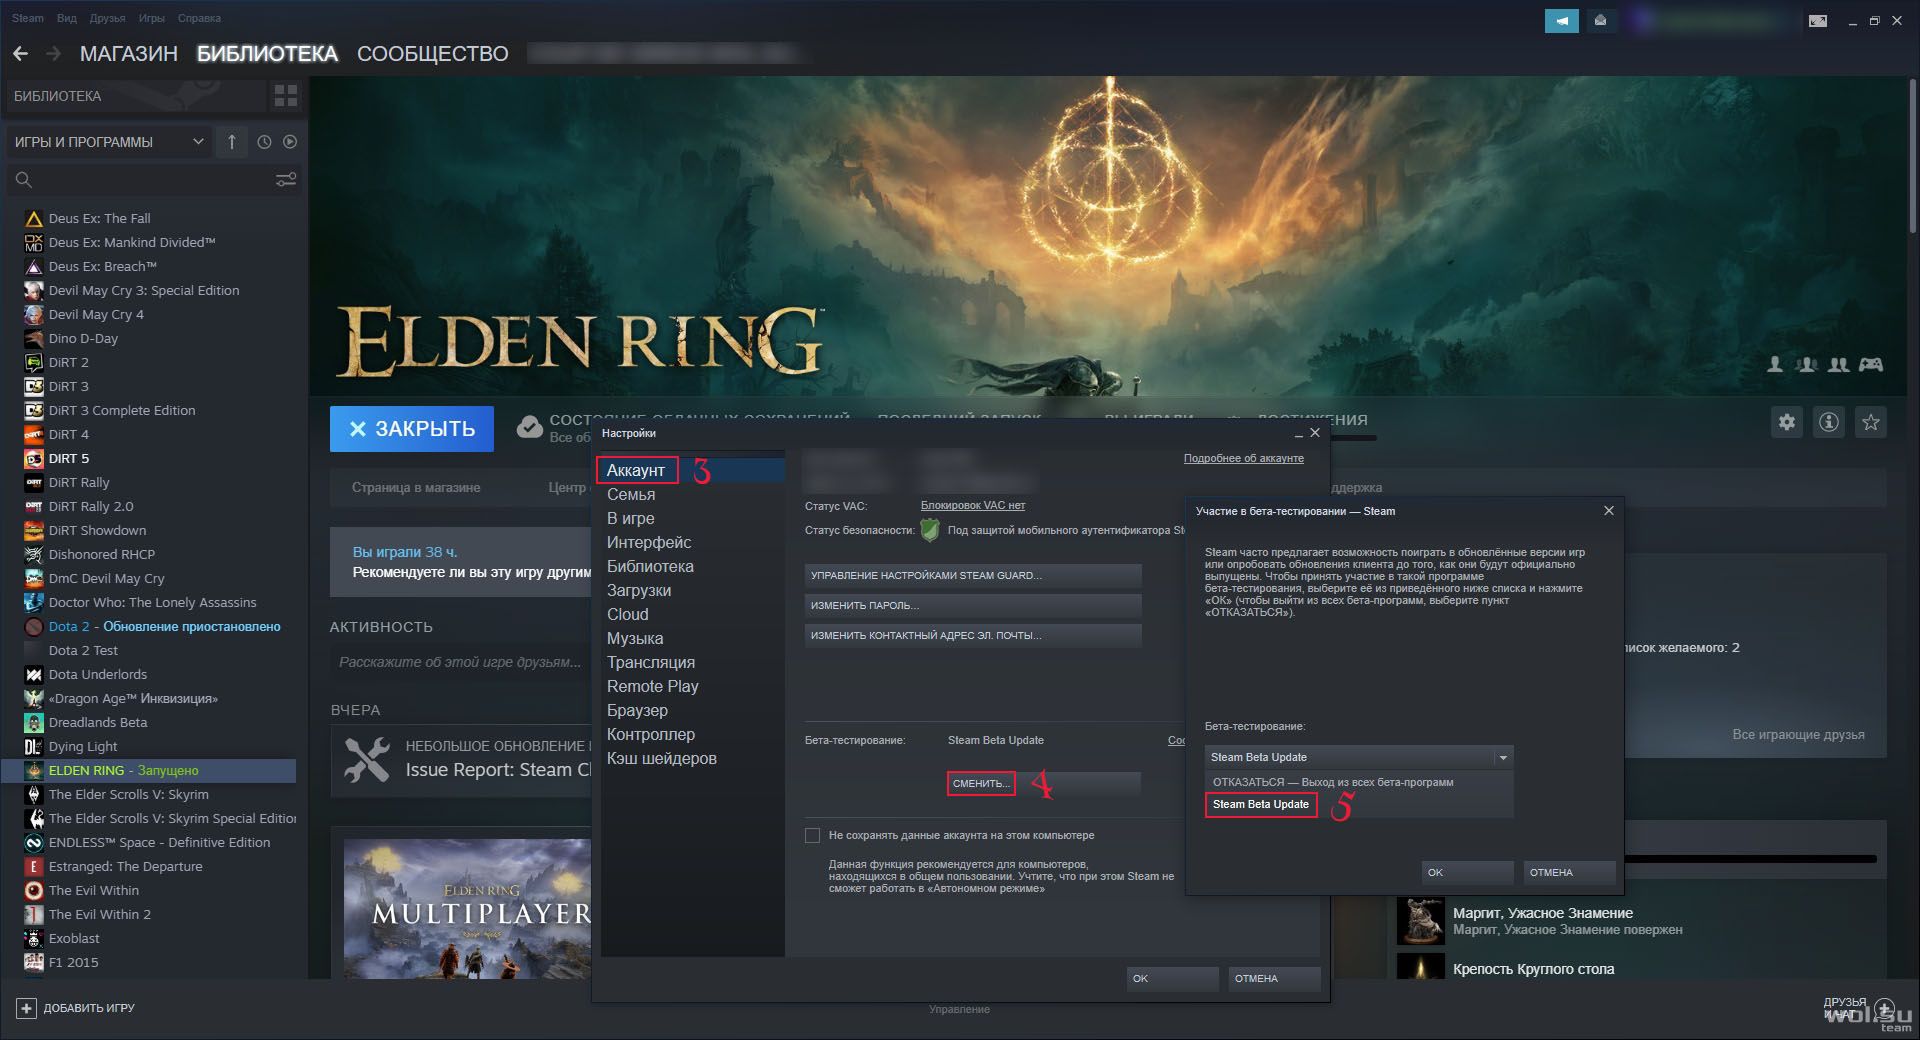The height and width of the screenshot is (1040, 1920).
Task: Open advanced library filter sliders icon
Action: tap(286, 180)
